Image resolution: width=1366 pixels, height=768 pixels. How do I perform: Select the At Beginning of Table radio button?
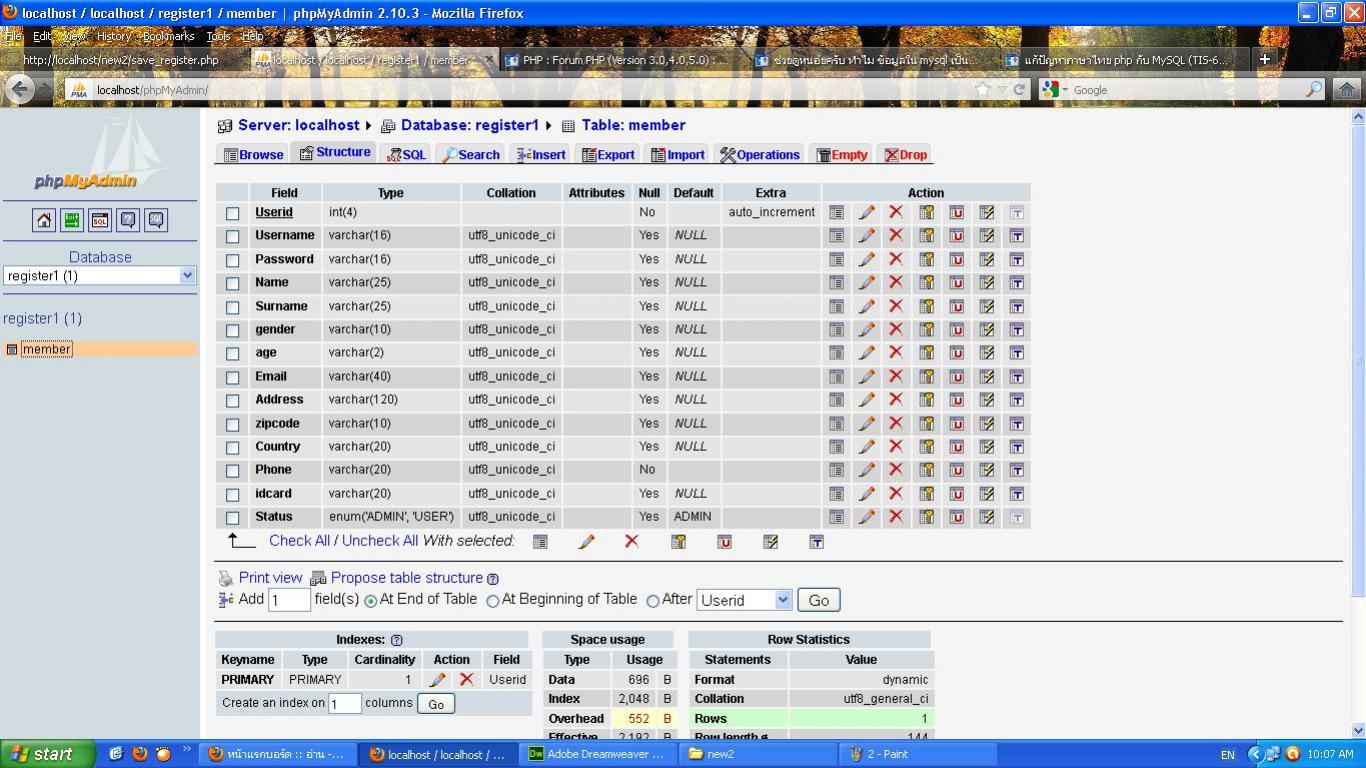tap(492, 601)
